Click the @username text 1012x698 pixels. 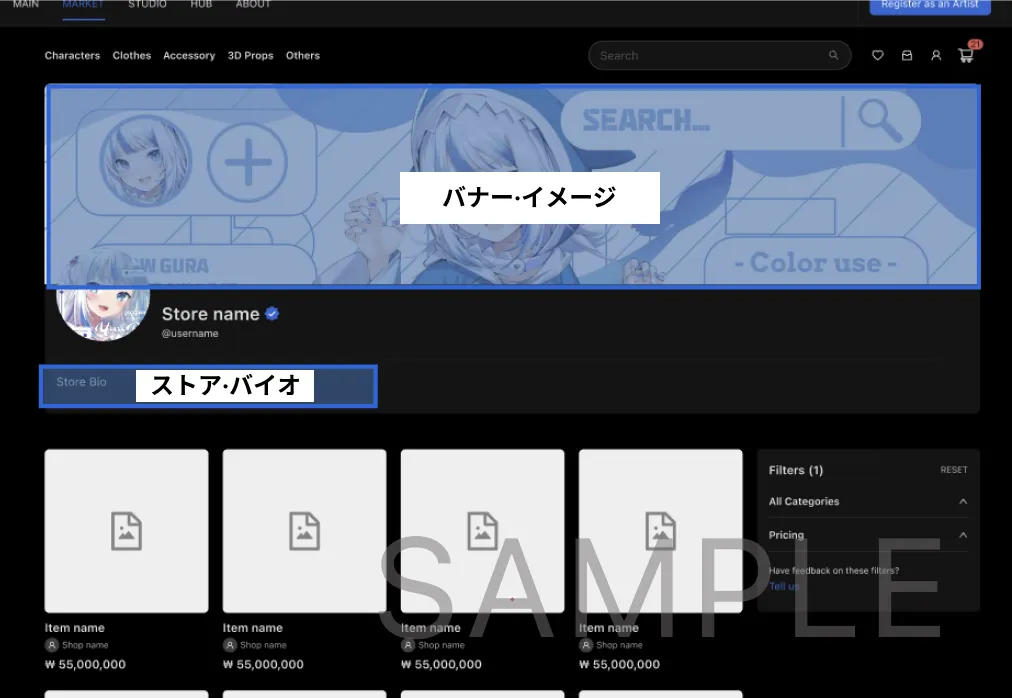[x=190, y=334]
